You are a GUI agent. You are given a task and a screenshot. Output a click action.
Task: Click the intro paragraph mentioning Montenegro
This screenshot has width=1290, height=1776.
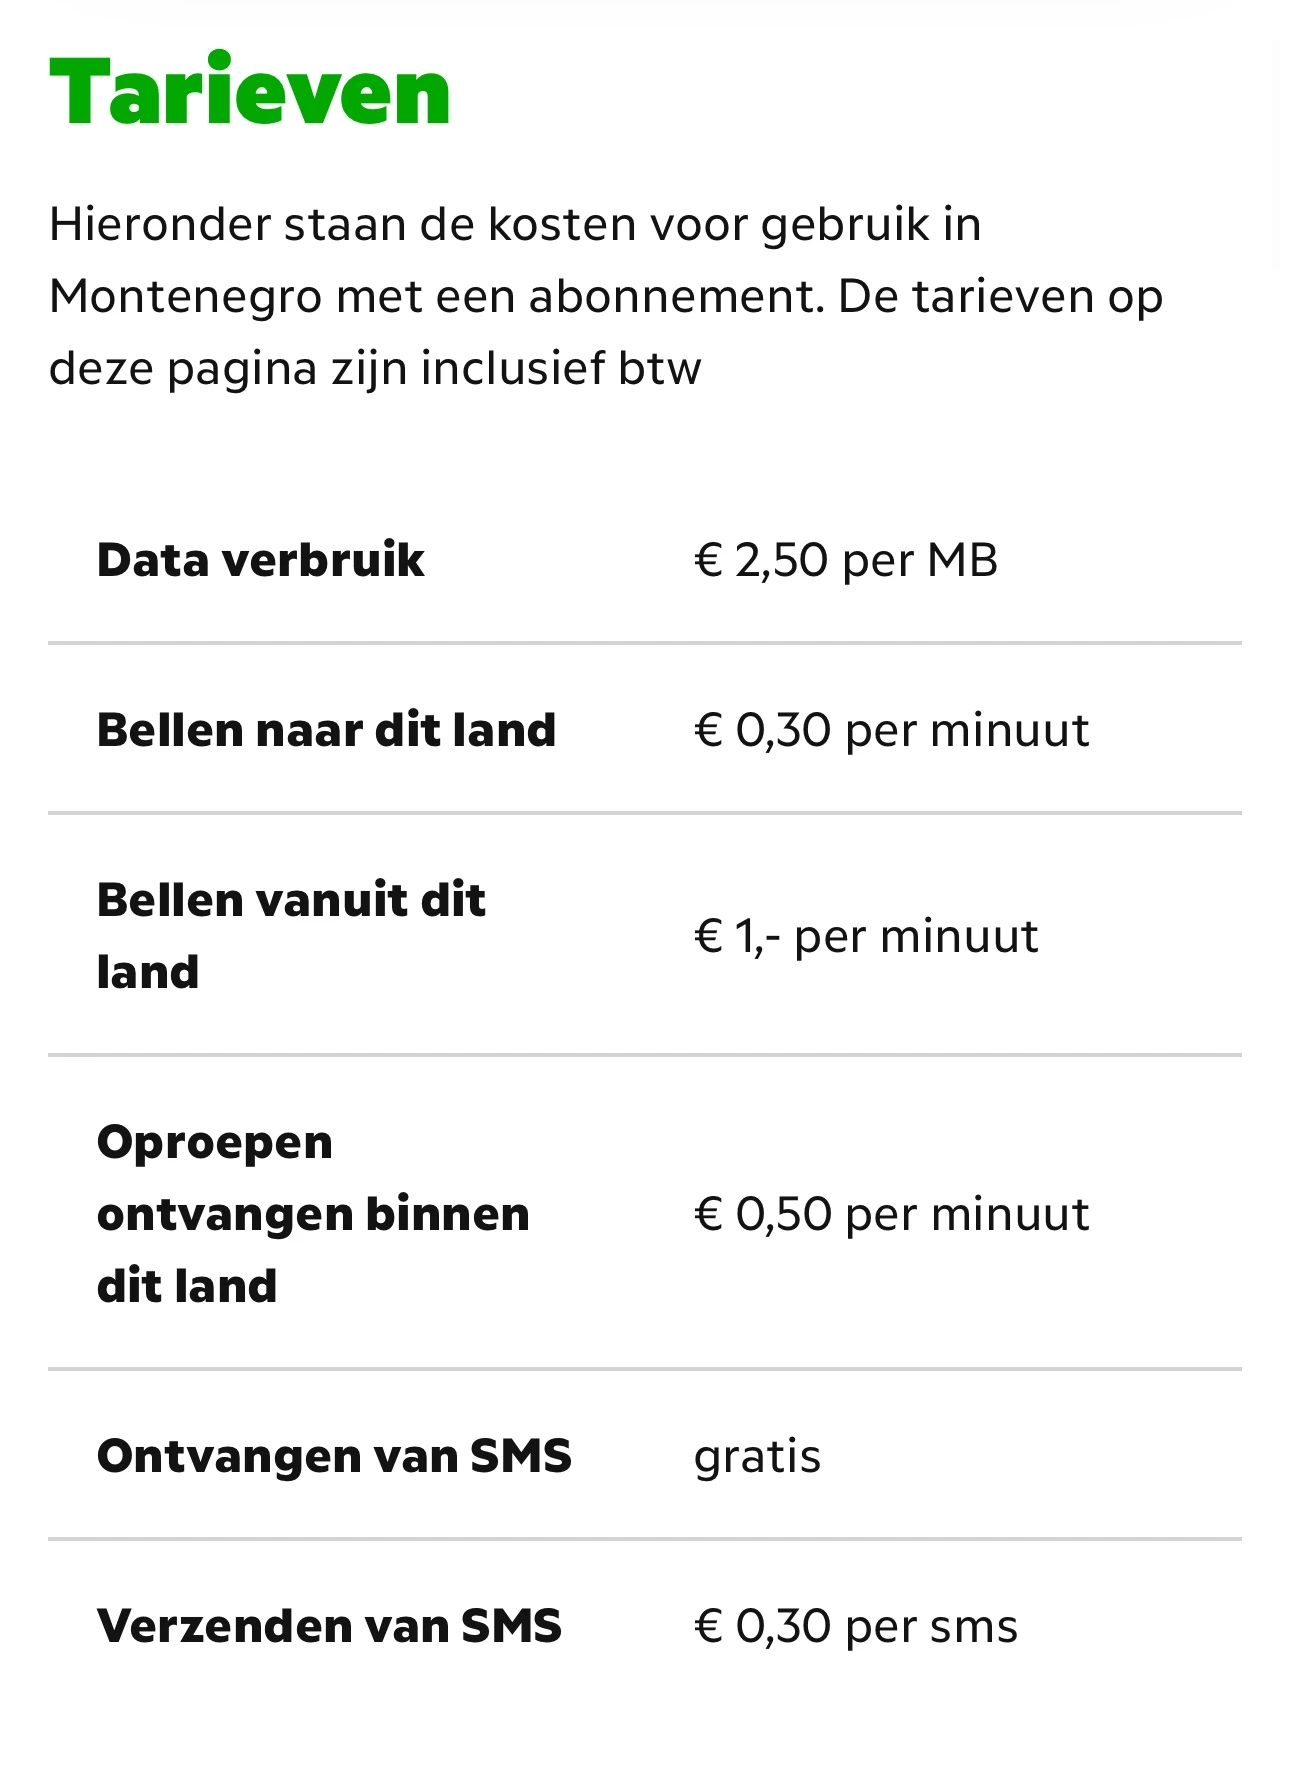[606, 296]
